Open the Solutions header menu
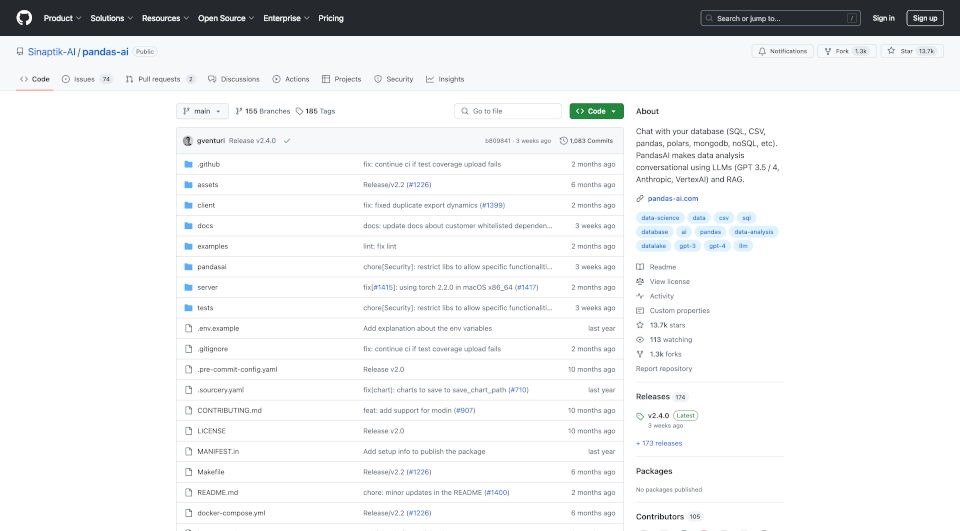Screen dimensions: 960x531 (111, 18)
